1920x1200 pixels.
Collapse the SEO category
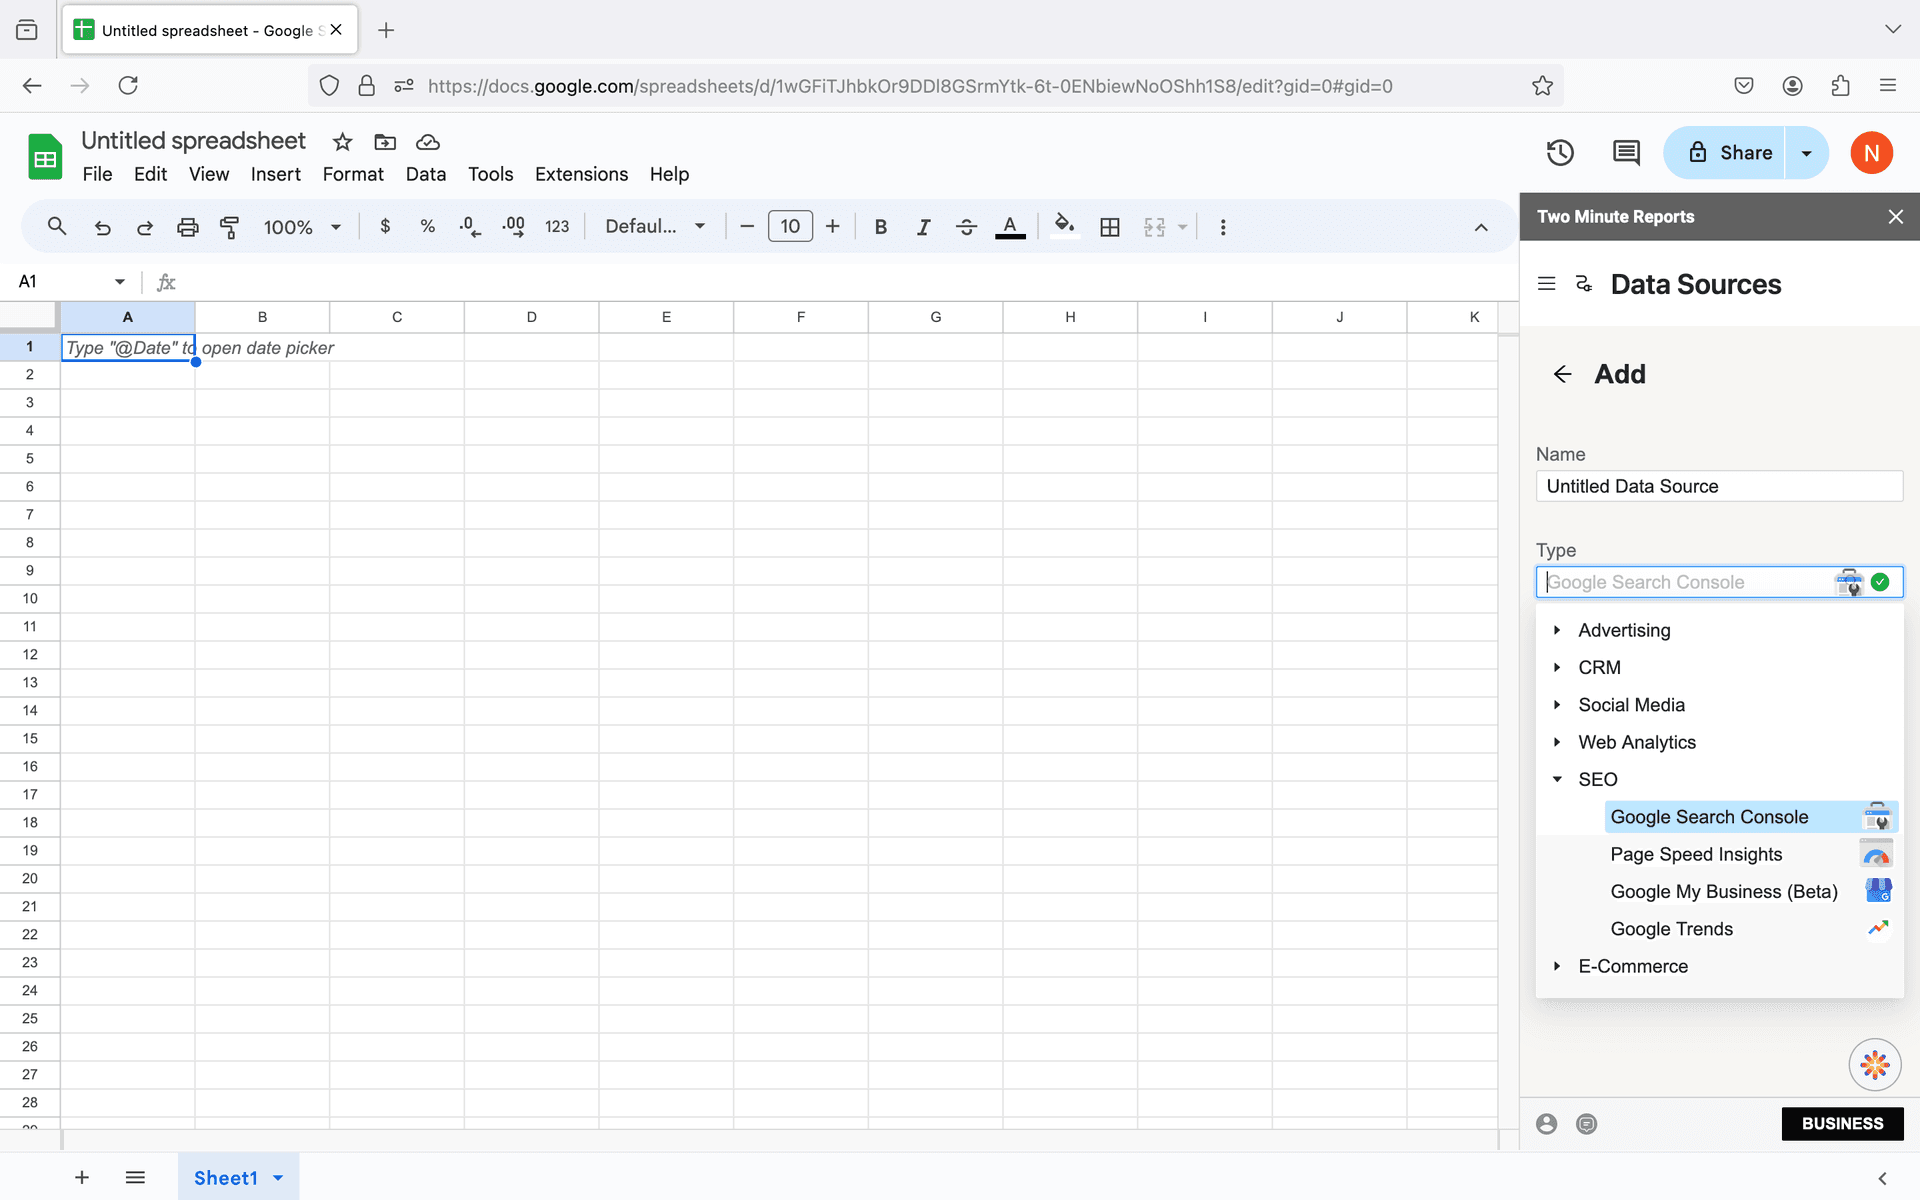point(1558,778)
